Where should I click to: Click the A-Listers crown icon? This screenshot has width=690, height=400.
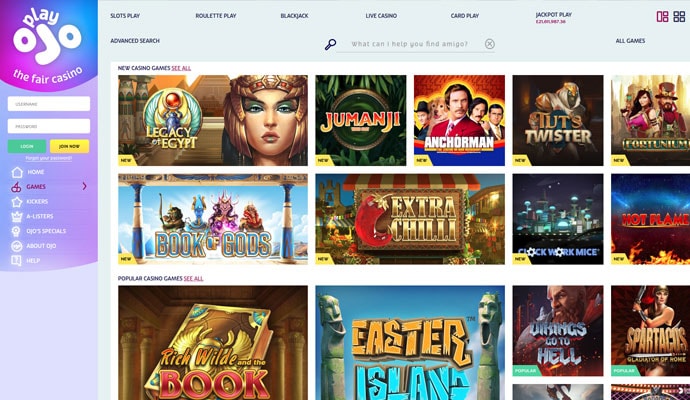[17, 217]
